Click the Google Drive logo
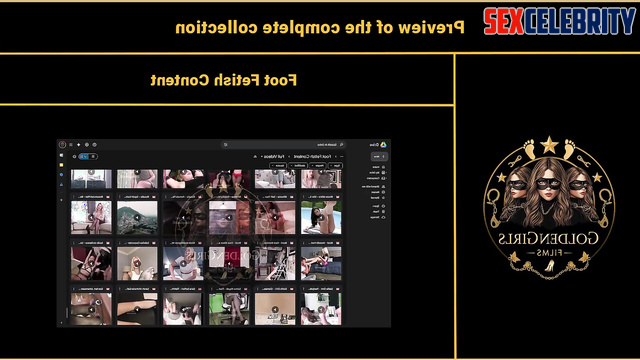The width and height of the screenshot is (640, 360). point(383,144)
